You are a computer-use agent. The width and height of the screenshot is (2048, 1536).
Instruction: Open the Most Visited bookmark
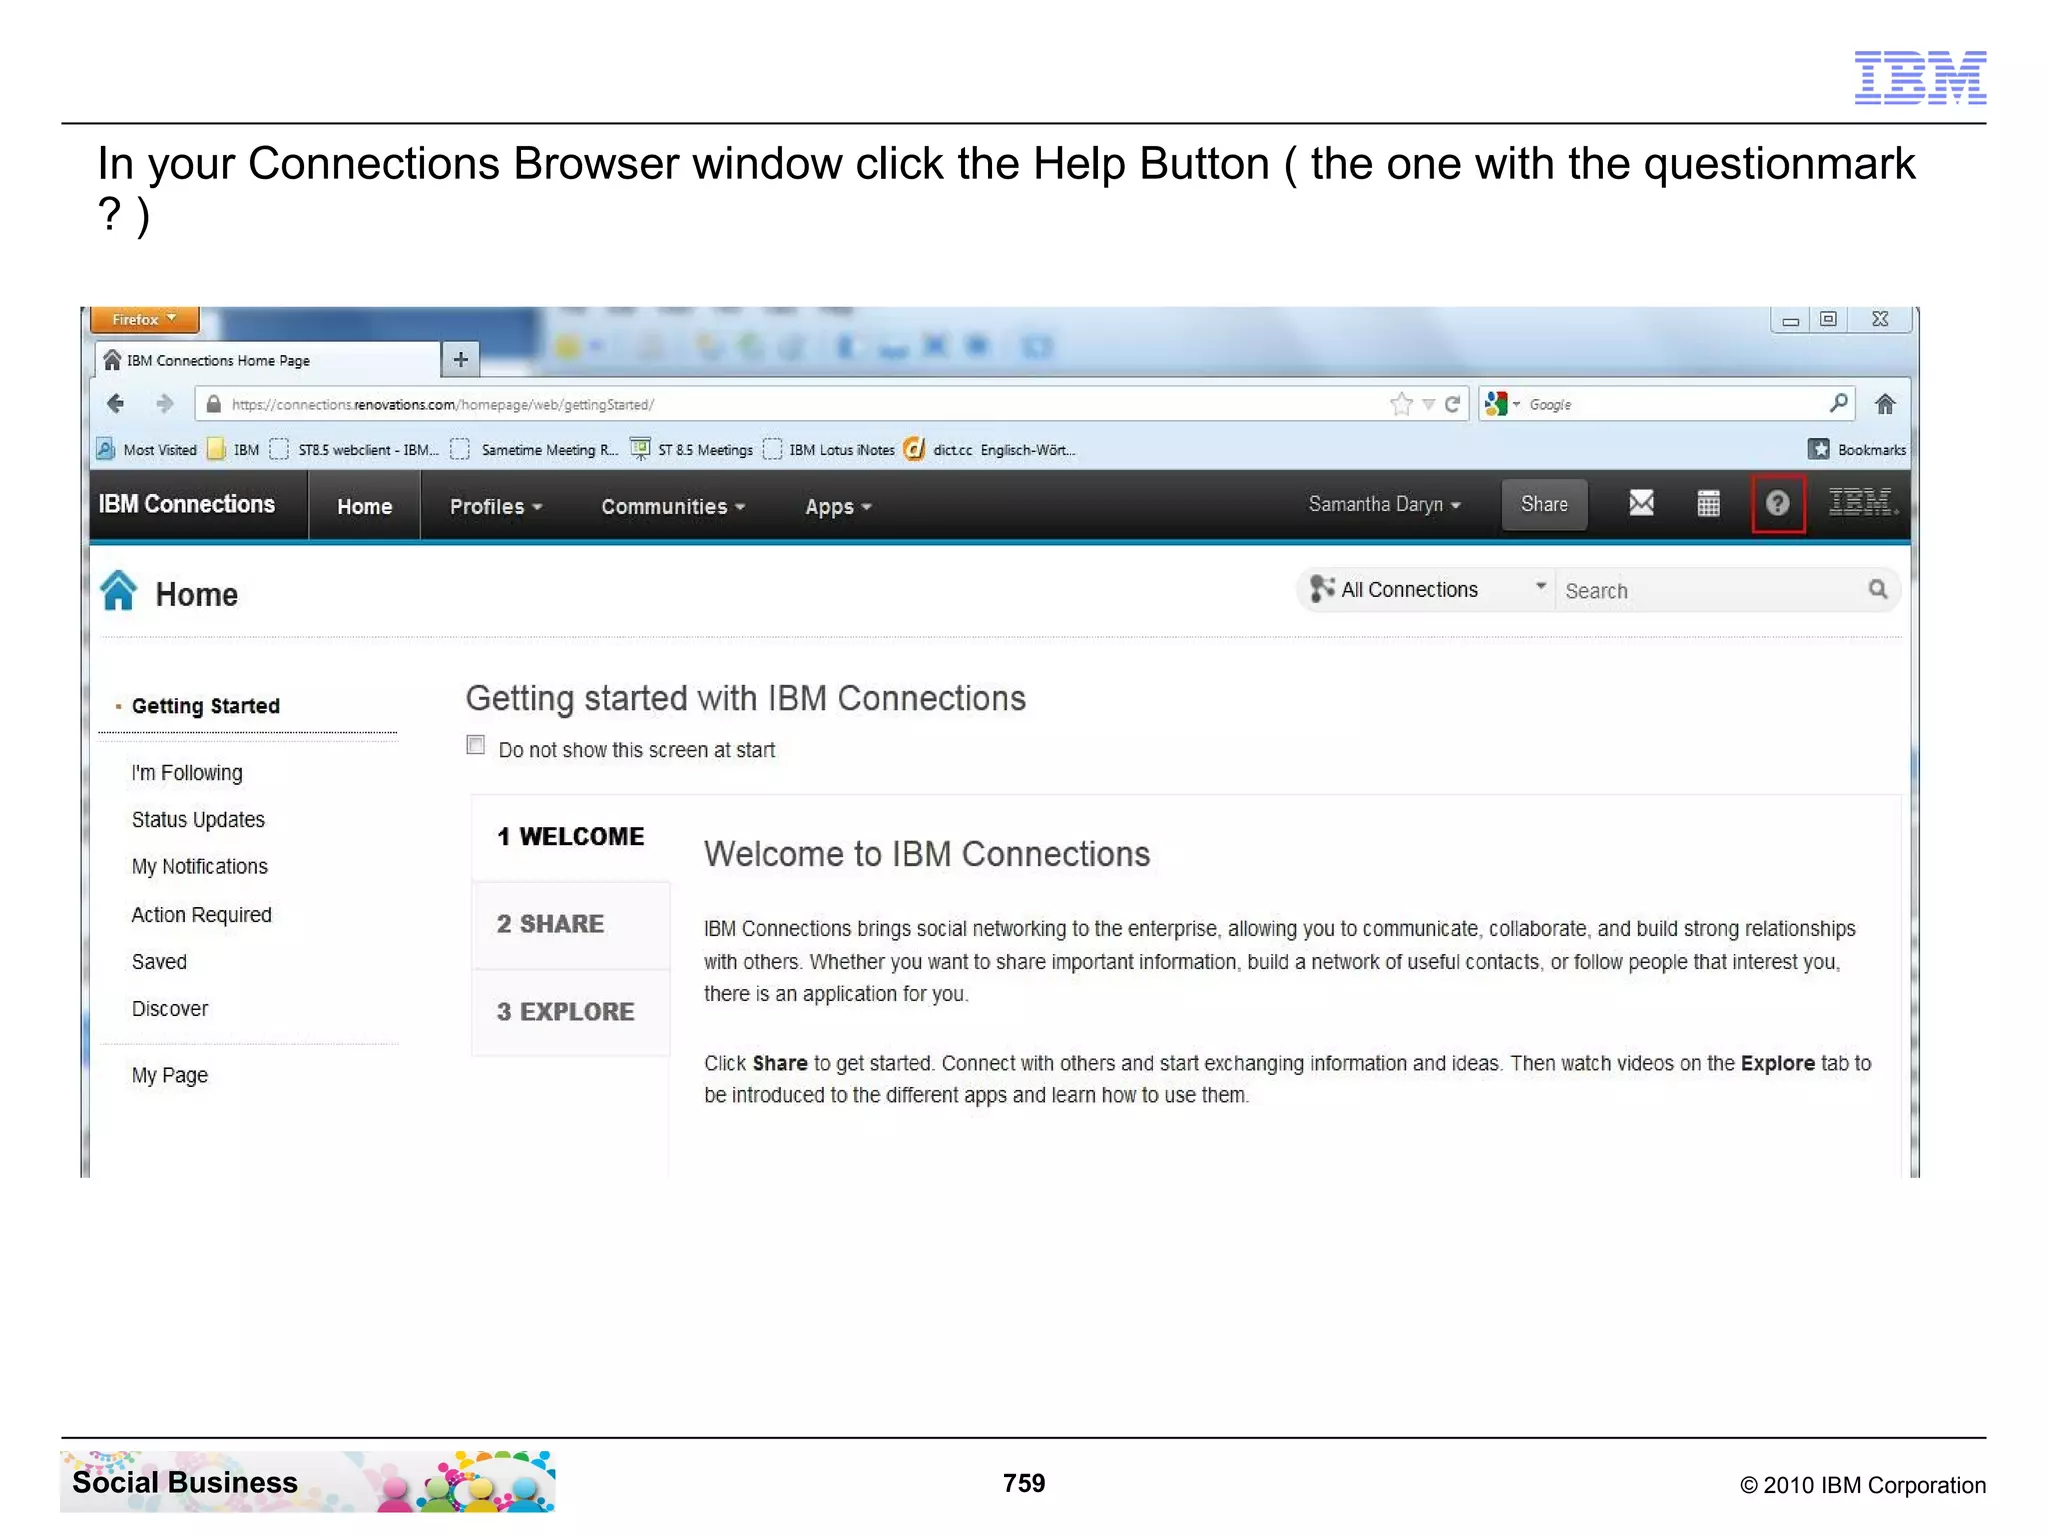coord(148,450)
